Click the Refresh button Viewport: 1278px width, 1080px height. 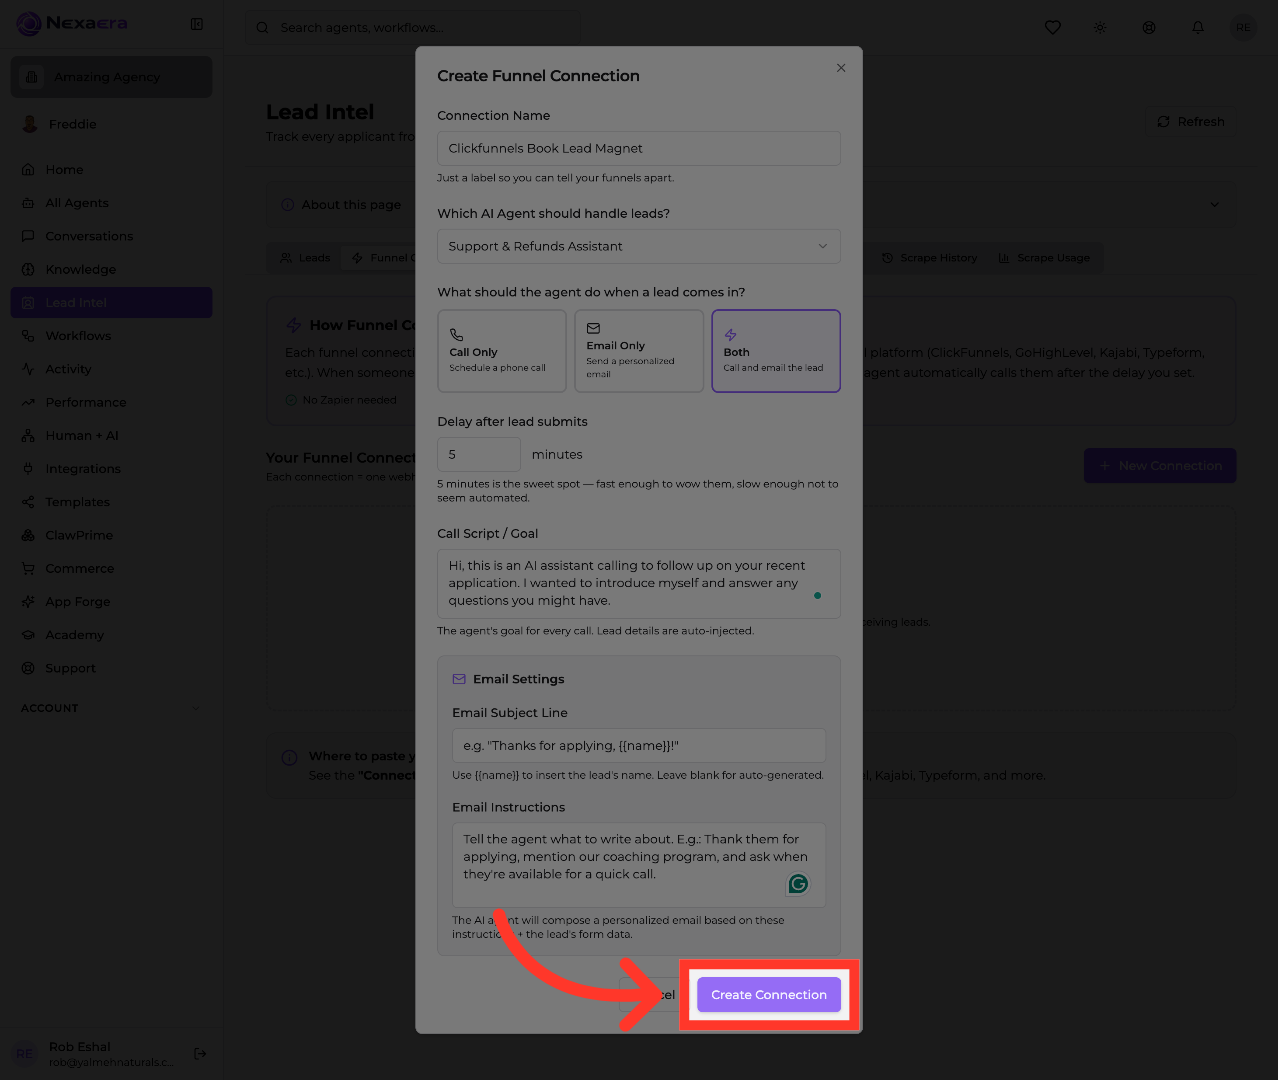(x=1190, y=121)
